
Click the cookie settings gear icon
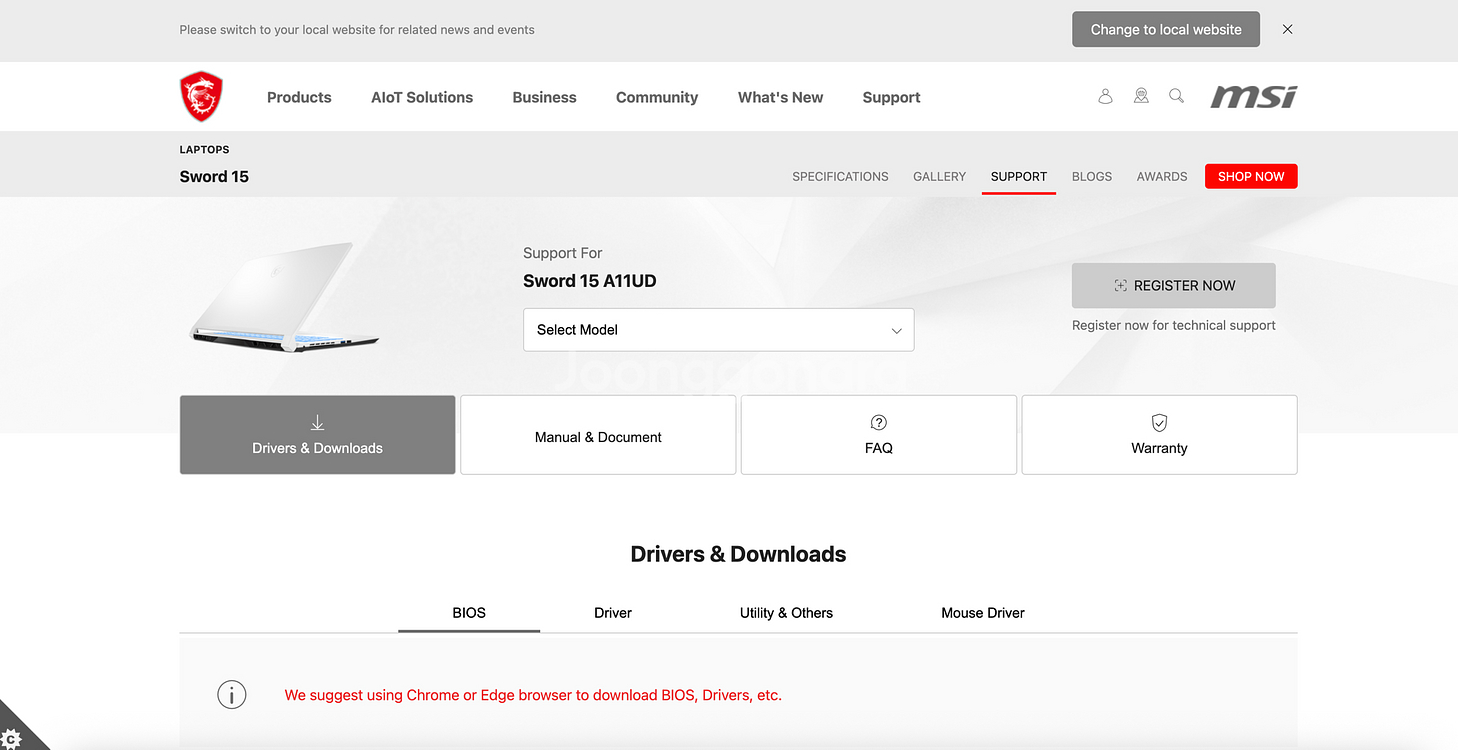point(13,738)
